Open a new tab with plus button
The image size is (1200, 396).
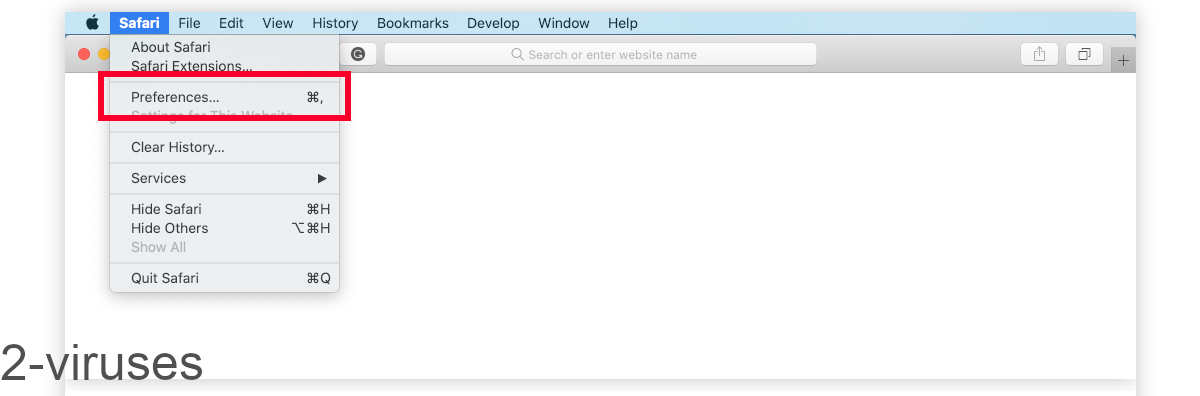1124,60
